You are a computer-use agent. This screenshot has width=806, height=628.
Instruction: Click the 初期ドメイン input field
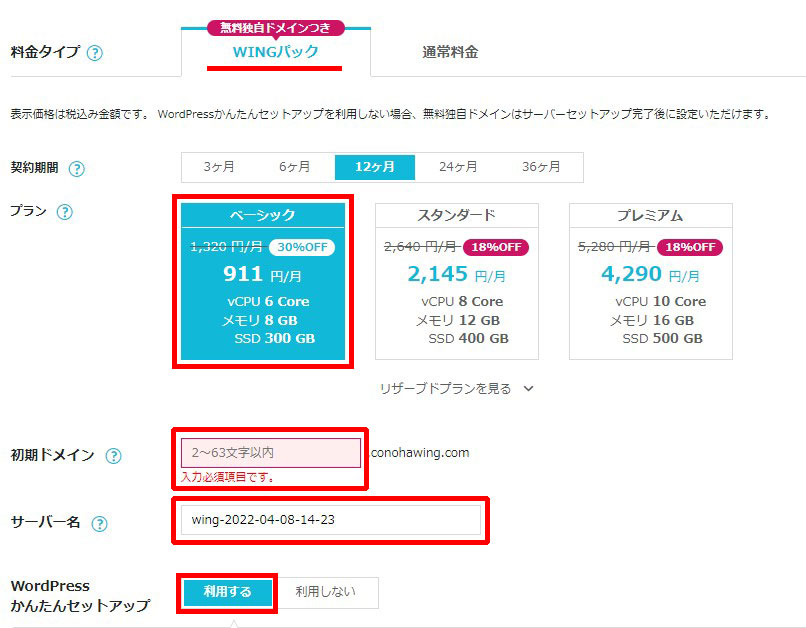click(x=271, y=453)
